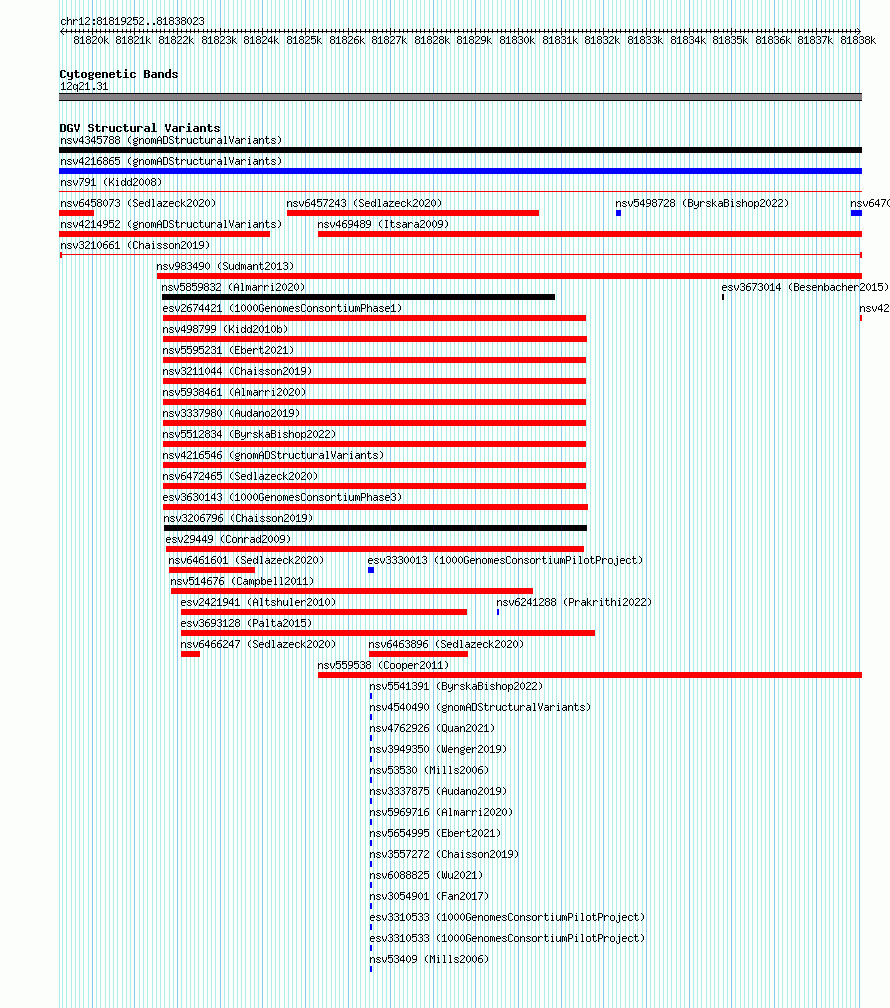Open nsv4540490 gnomADStructuralVariants label

(x=480, y=707)
